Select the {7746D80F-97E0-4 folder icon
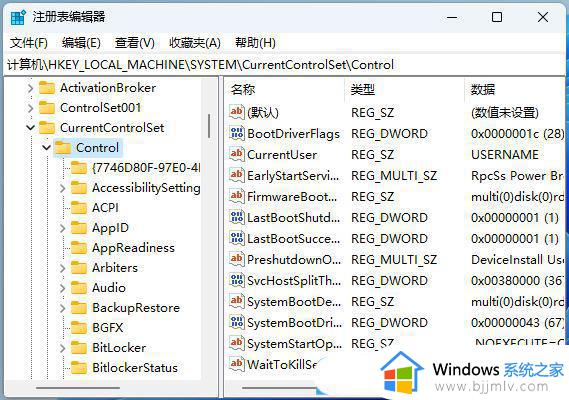Screen dimensions: 569x400 pyautogui.click(x=79, y=168)
